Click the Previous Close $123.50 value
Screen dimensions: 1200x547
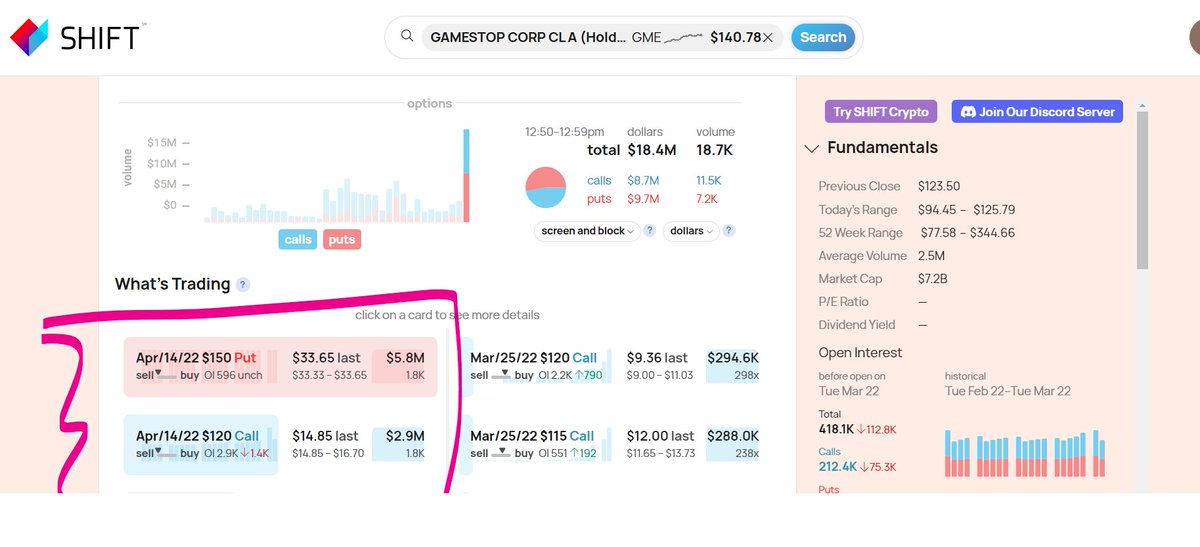point(938,186)
